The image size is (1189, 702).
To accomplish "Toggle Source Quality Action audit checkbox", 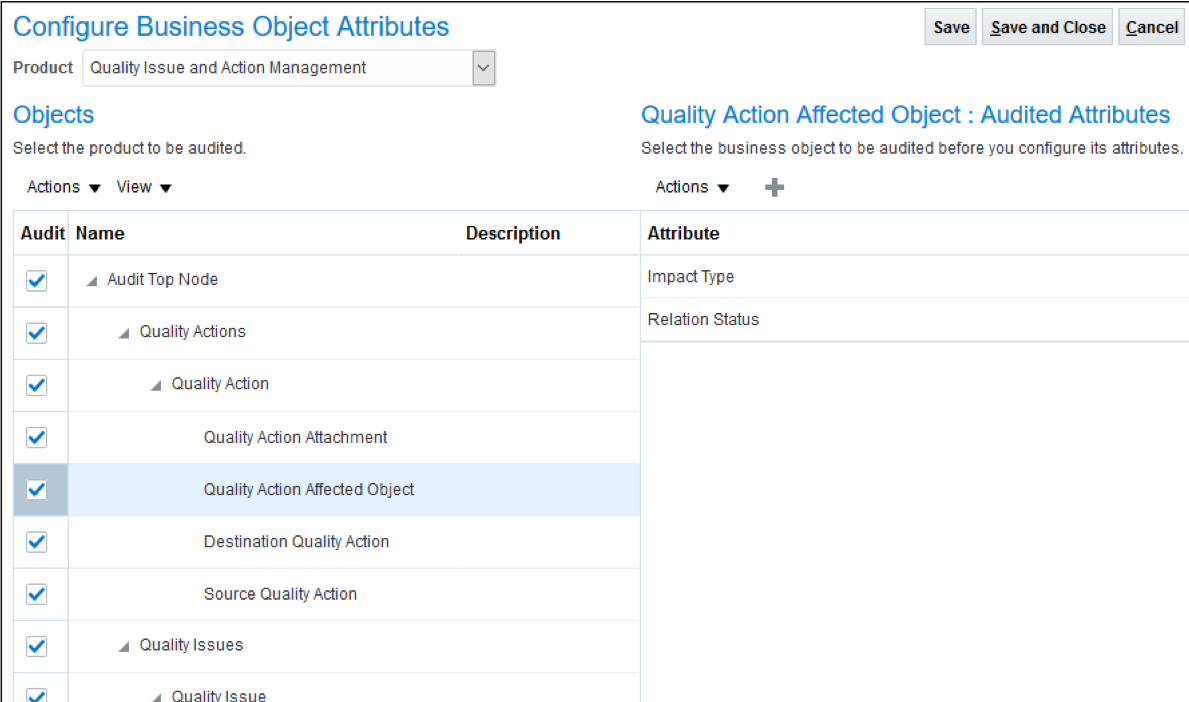I will tap(37, 594).
